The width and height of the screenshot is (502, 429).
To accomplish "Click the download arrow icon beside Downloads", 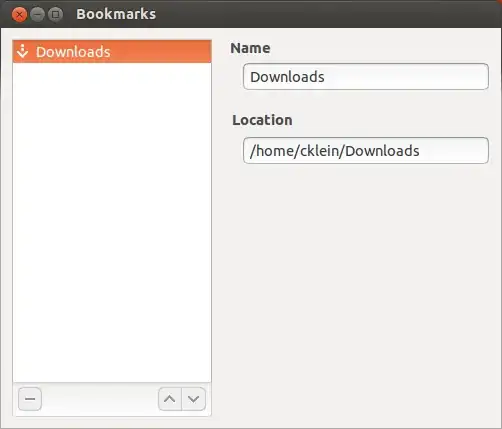I will pyautogui.click(x=22, y=51).
